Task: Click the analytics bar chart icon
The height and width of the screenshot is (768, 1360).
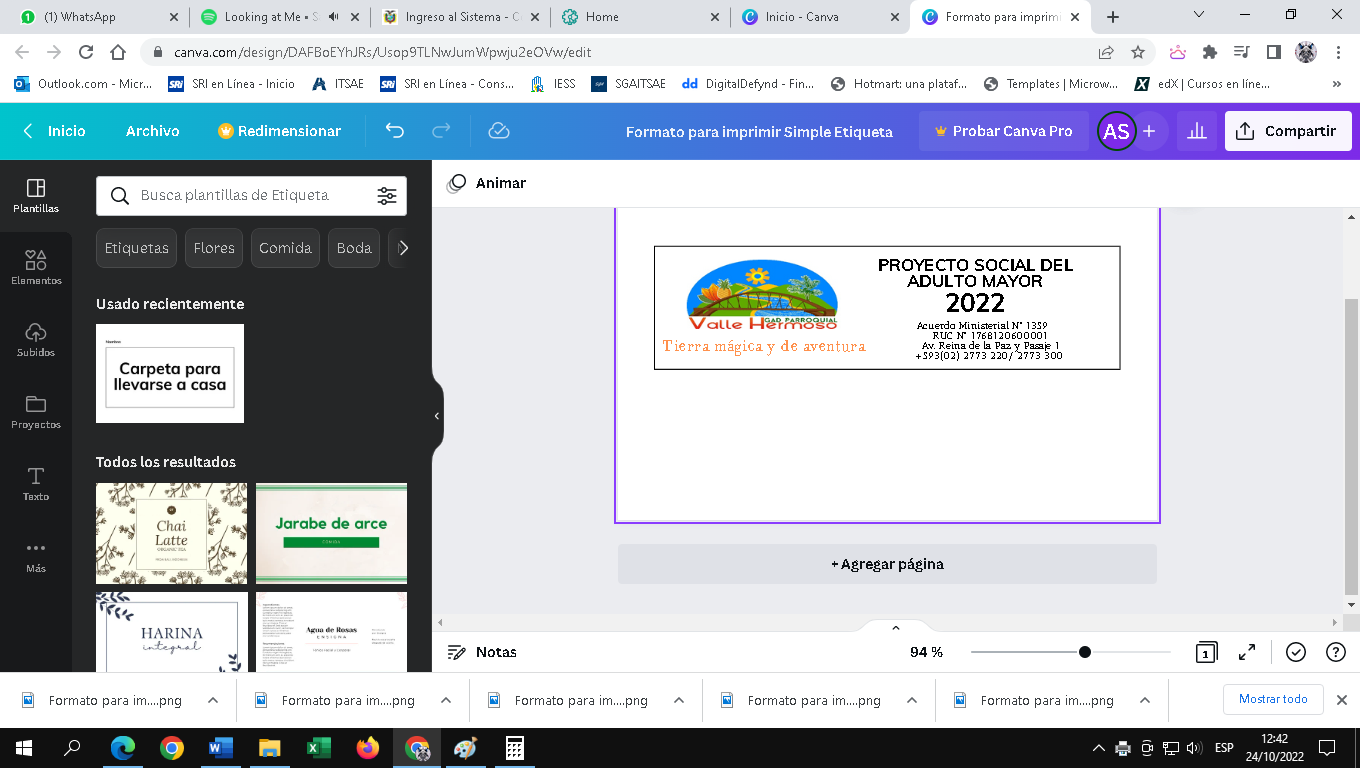Action: click(1196, 131)
